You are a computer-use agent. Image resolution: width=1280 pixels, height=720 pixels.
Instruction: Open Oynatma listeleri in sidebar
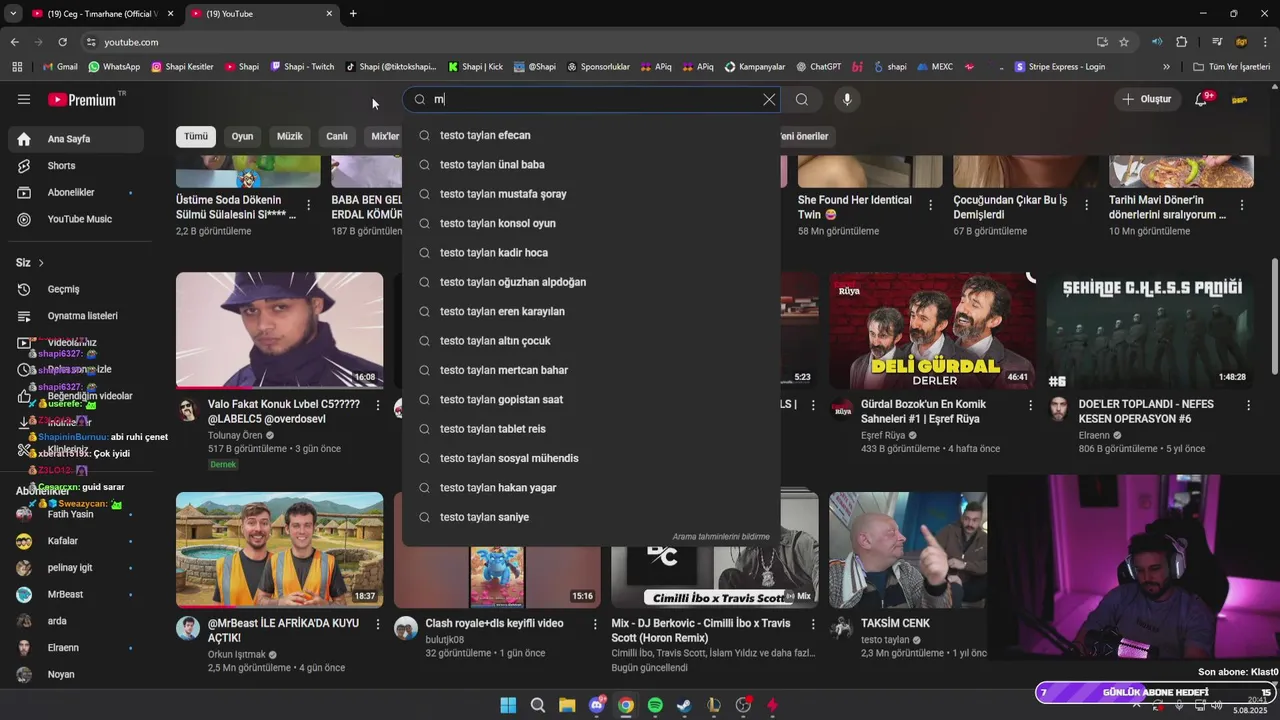pos(78,316)
